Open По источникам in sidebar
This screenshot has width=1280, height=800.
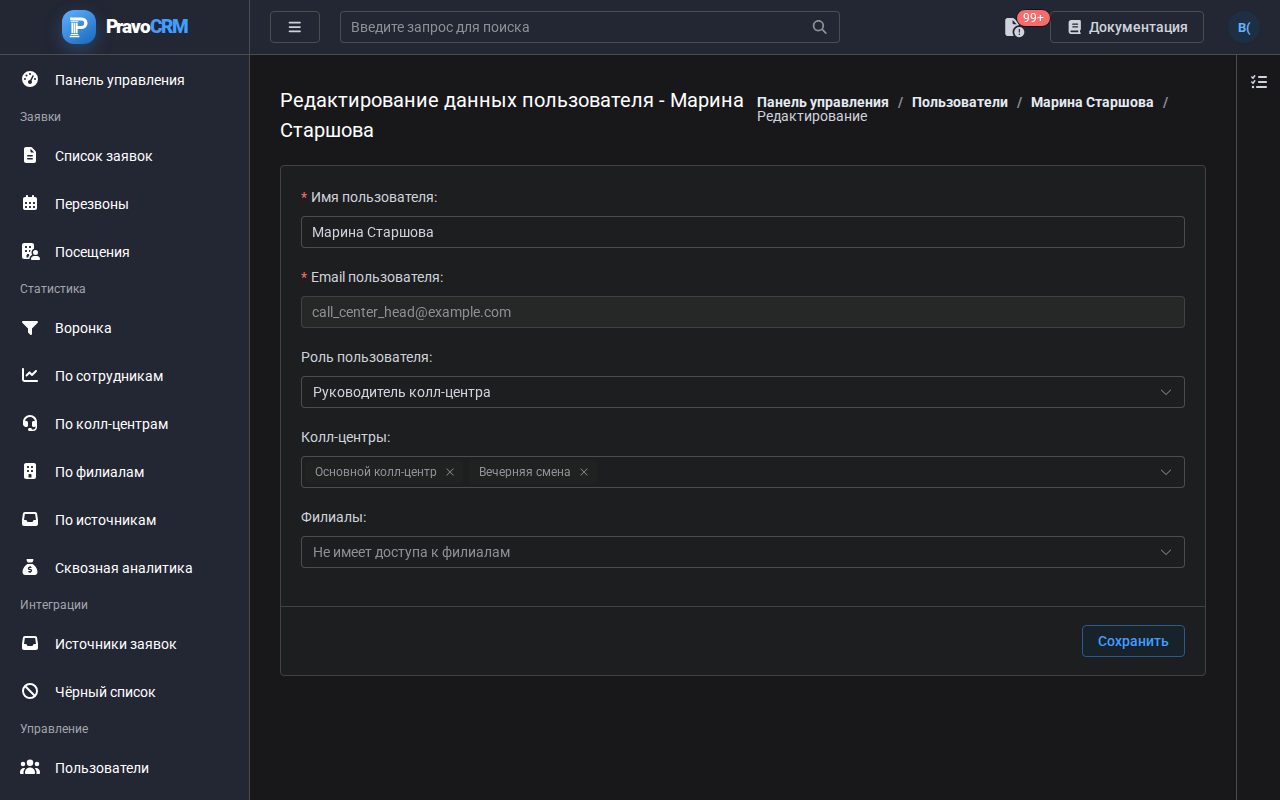pos(125,520)
